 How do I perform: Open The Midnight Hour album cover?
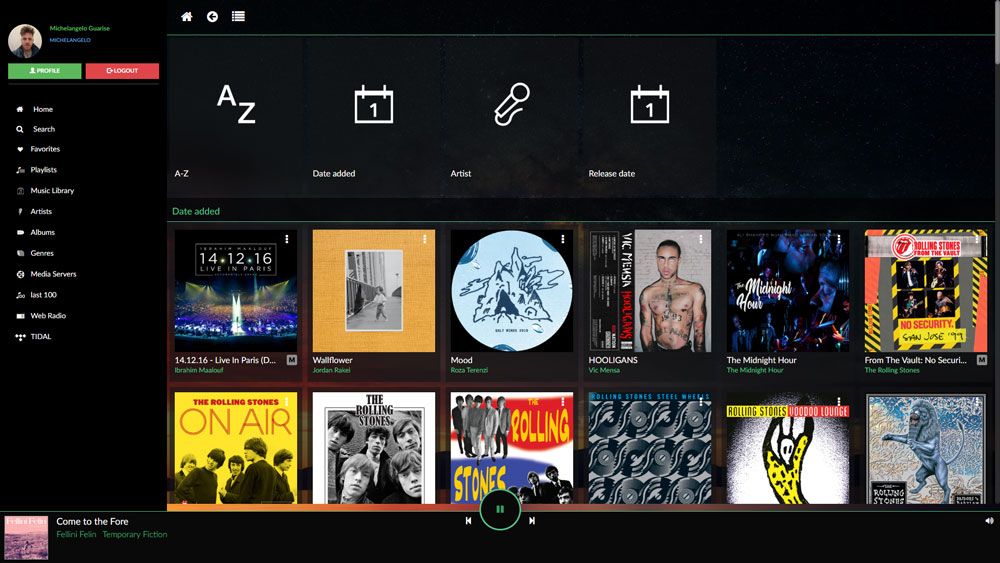coord(787,291)
